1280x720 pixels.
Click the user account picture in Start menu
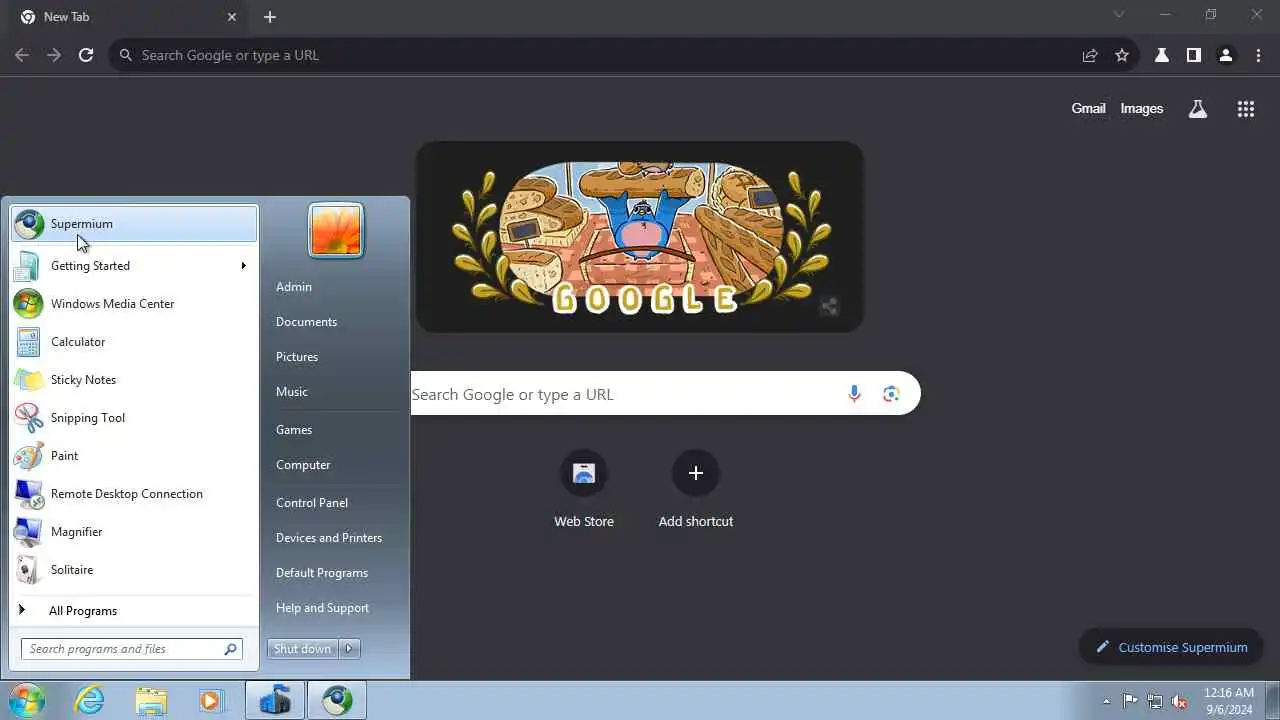click(x=336, y=230)
